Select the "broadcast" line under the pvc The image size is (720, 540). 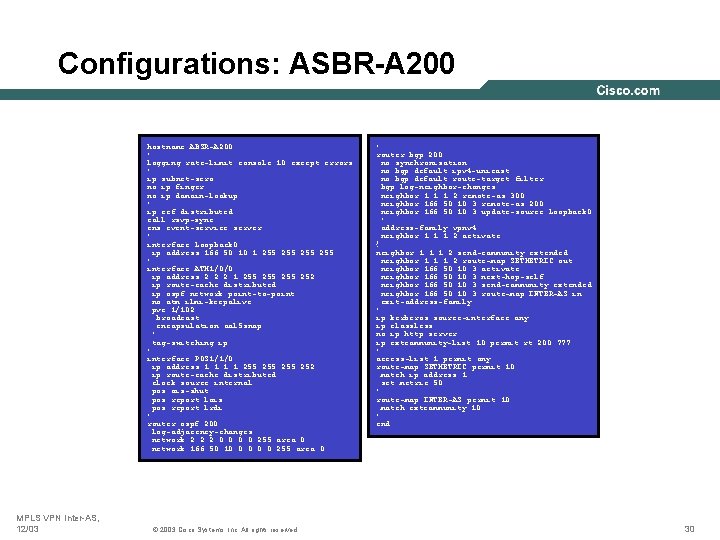[x=178, y=318]
